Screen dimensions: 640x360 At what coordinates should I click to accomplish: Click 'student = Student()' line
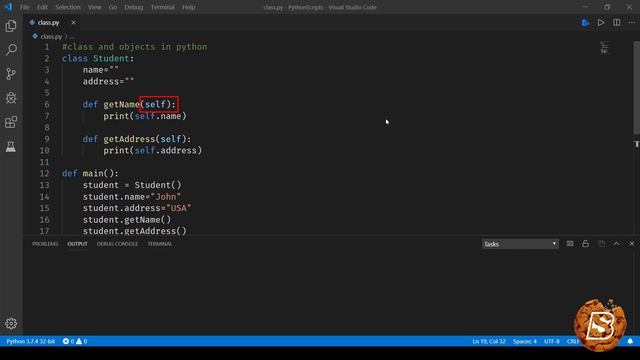[132, 185]
